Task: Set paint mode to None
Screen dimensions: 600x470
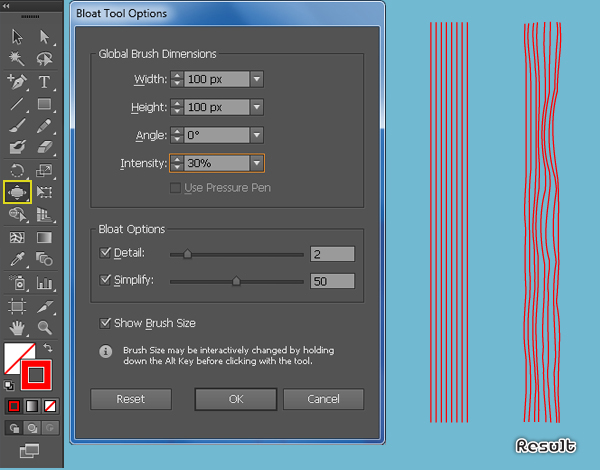Action: click(50, 406)
